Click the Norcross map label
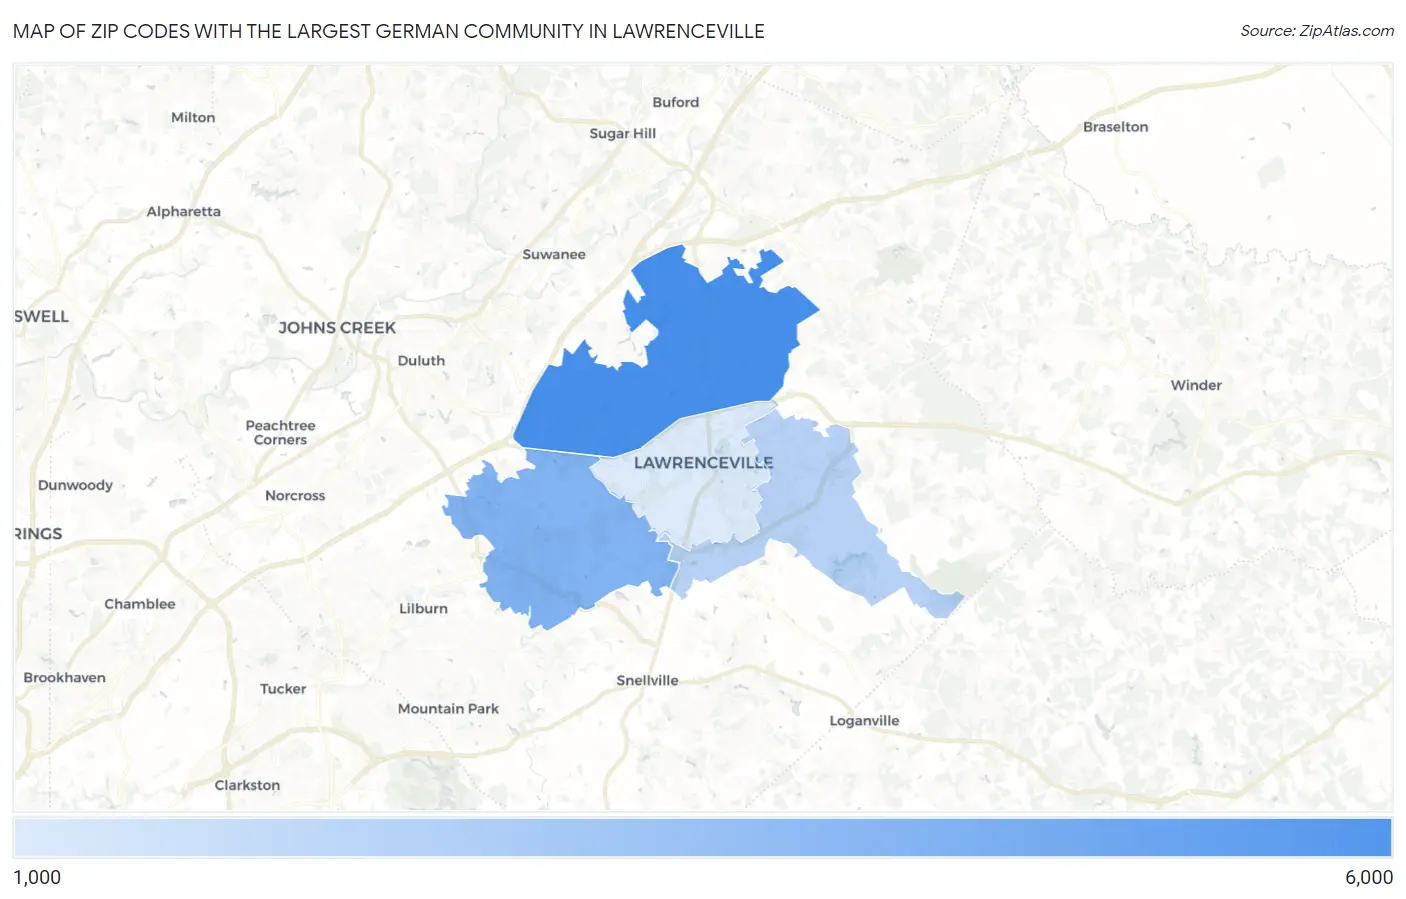The width and height of the screenshot is (1406, 899). click(x=295, y=496)
